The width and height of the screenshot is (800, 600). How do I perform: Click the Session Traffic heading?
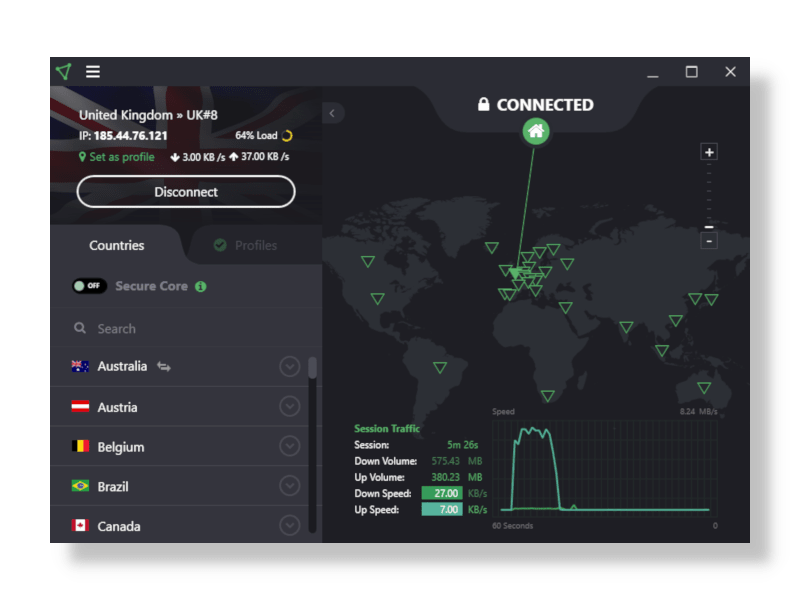click(387, 429)
